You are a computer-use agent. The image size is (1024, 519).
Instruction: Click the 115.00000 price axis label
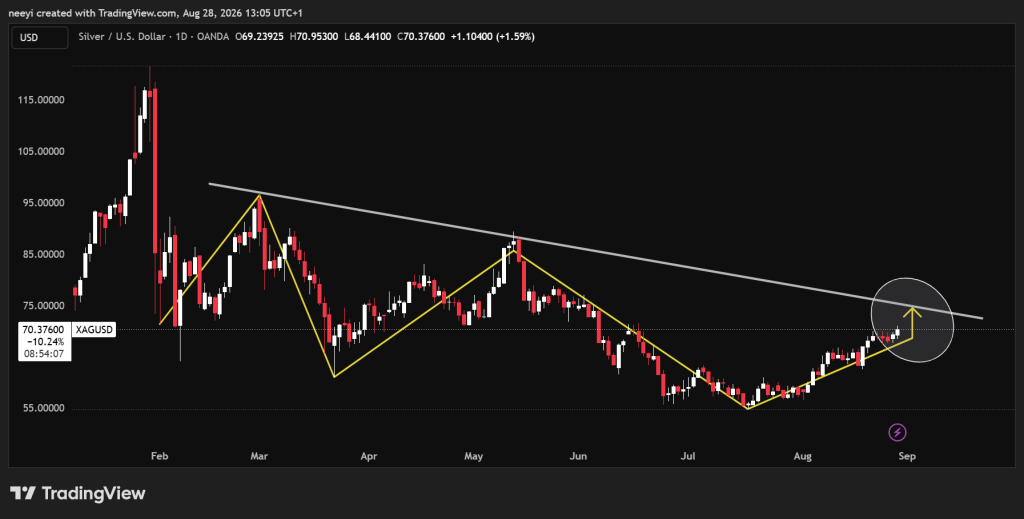[41, 100]
